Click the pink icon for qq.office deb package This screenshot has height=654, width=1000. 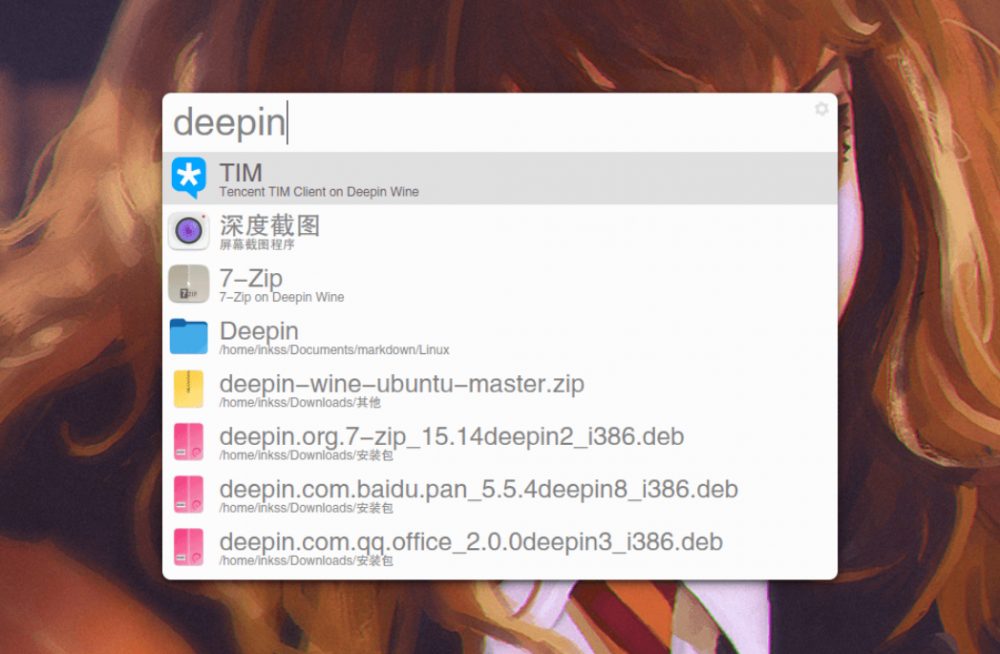coord(189,547)
